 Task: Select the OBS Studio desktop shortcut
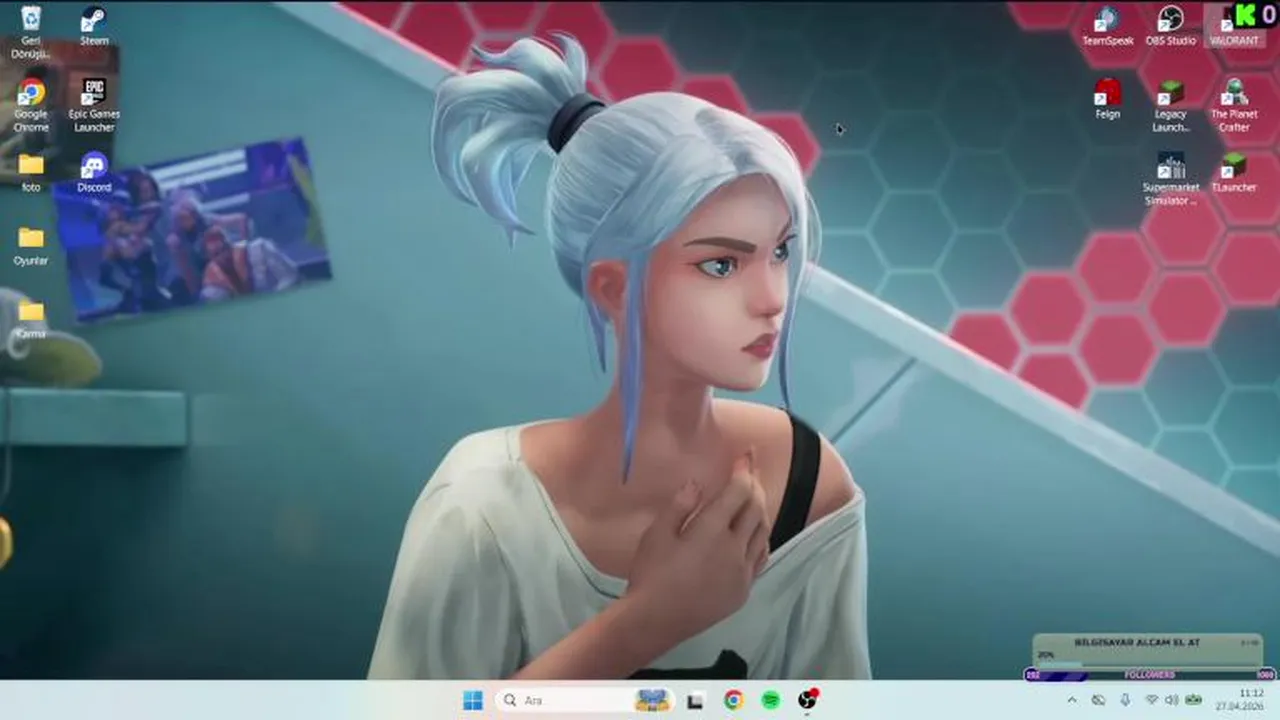[1170, 26]
